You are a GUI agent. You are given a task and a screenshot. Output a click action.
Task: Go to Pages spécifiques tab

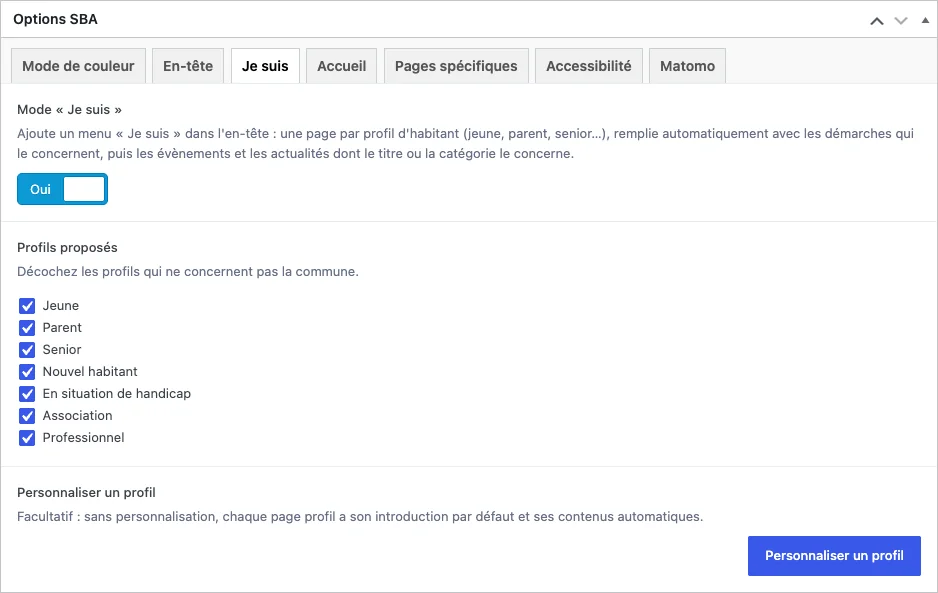pyautogui.click(x=456, y=66)
